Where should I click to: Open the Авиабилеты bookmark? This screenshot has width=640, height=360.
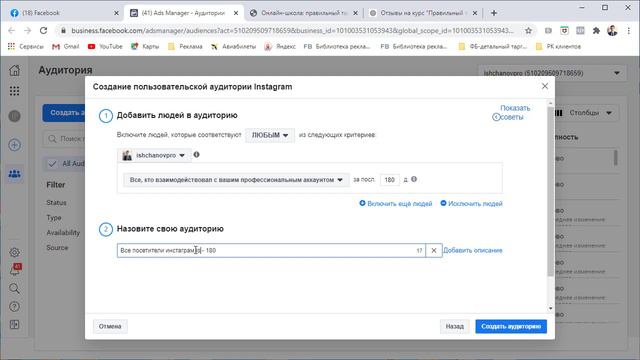(x=233, y=47)
